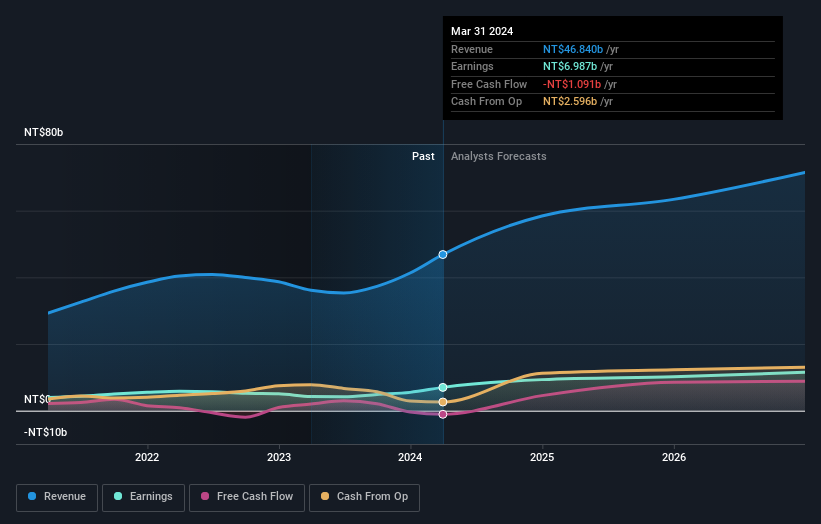This screenshot has height=524, width=821.
Task: Click the orange Cash From Op legend dot
Action: click(x=325, y=496)
